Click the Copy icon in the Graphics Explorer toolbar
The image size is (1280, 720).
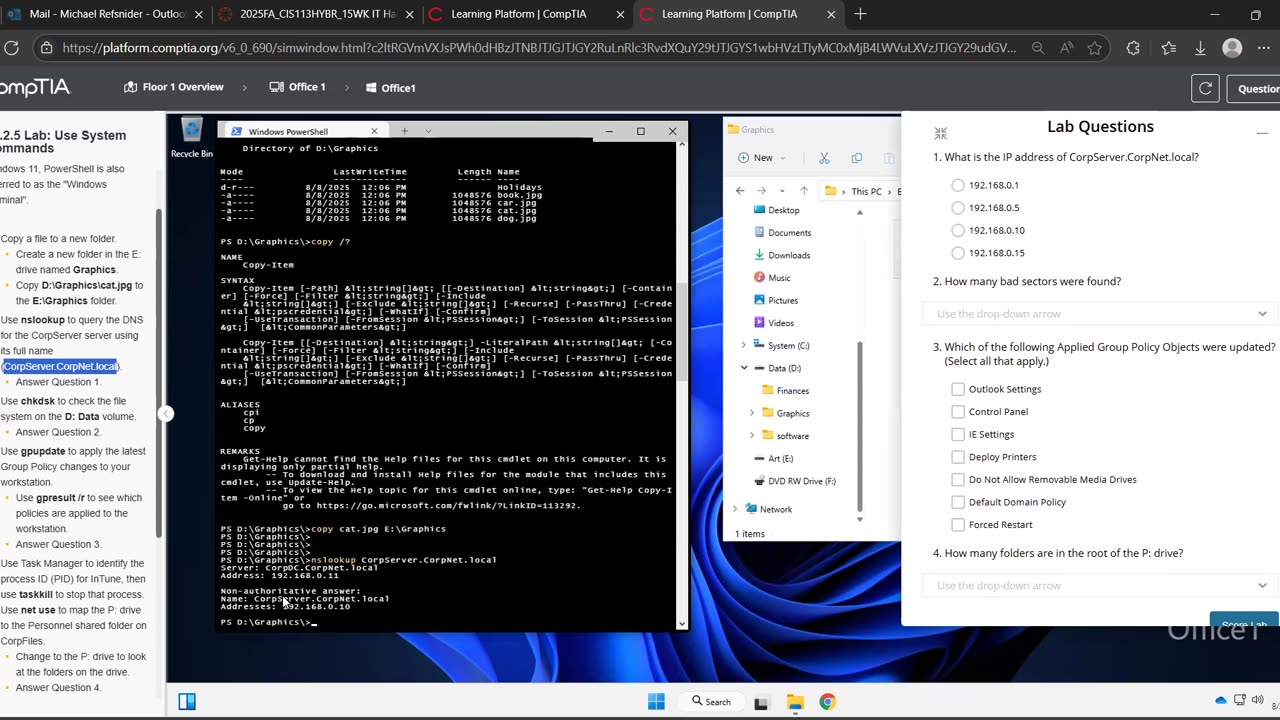[x=856, y=158]
